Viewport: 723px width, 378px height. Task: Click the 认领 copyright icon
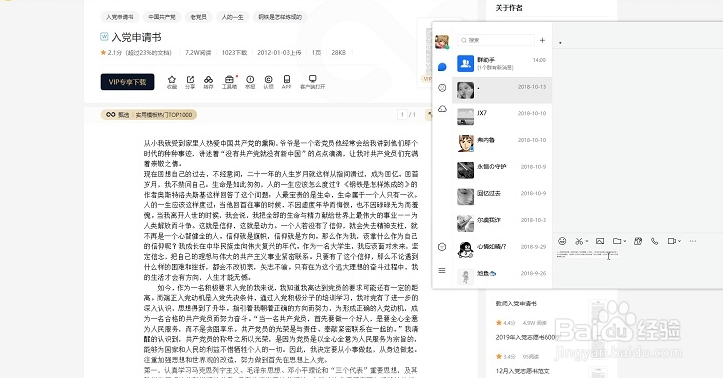[x=268, y=79]
